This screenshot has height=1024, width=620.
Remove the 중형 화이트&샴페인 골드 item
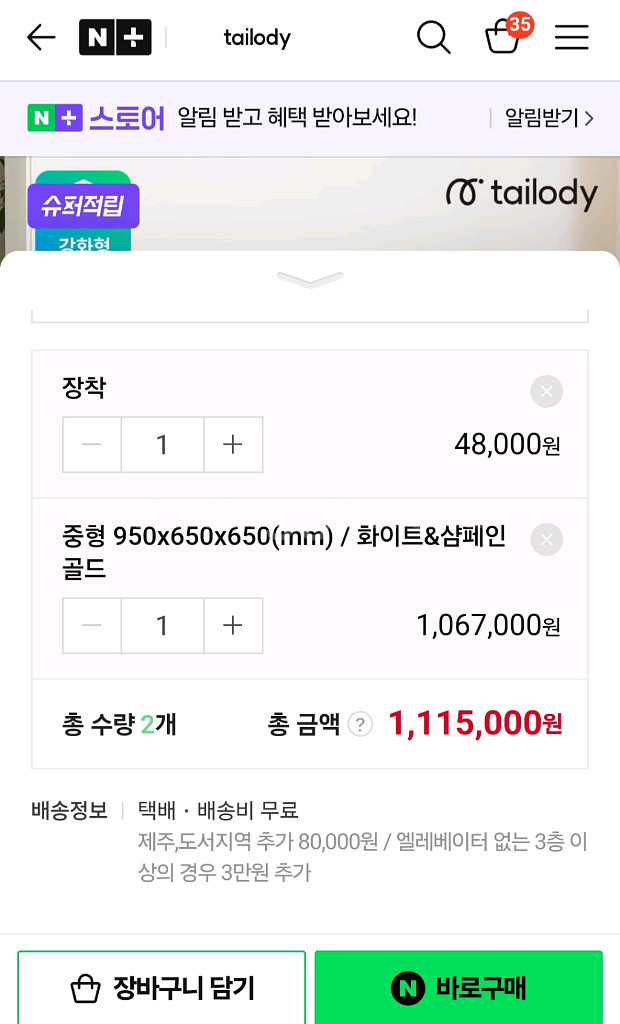click(x=546, y=540)
